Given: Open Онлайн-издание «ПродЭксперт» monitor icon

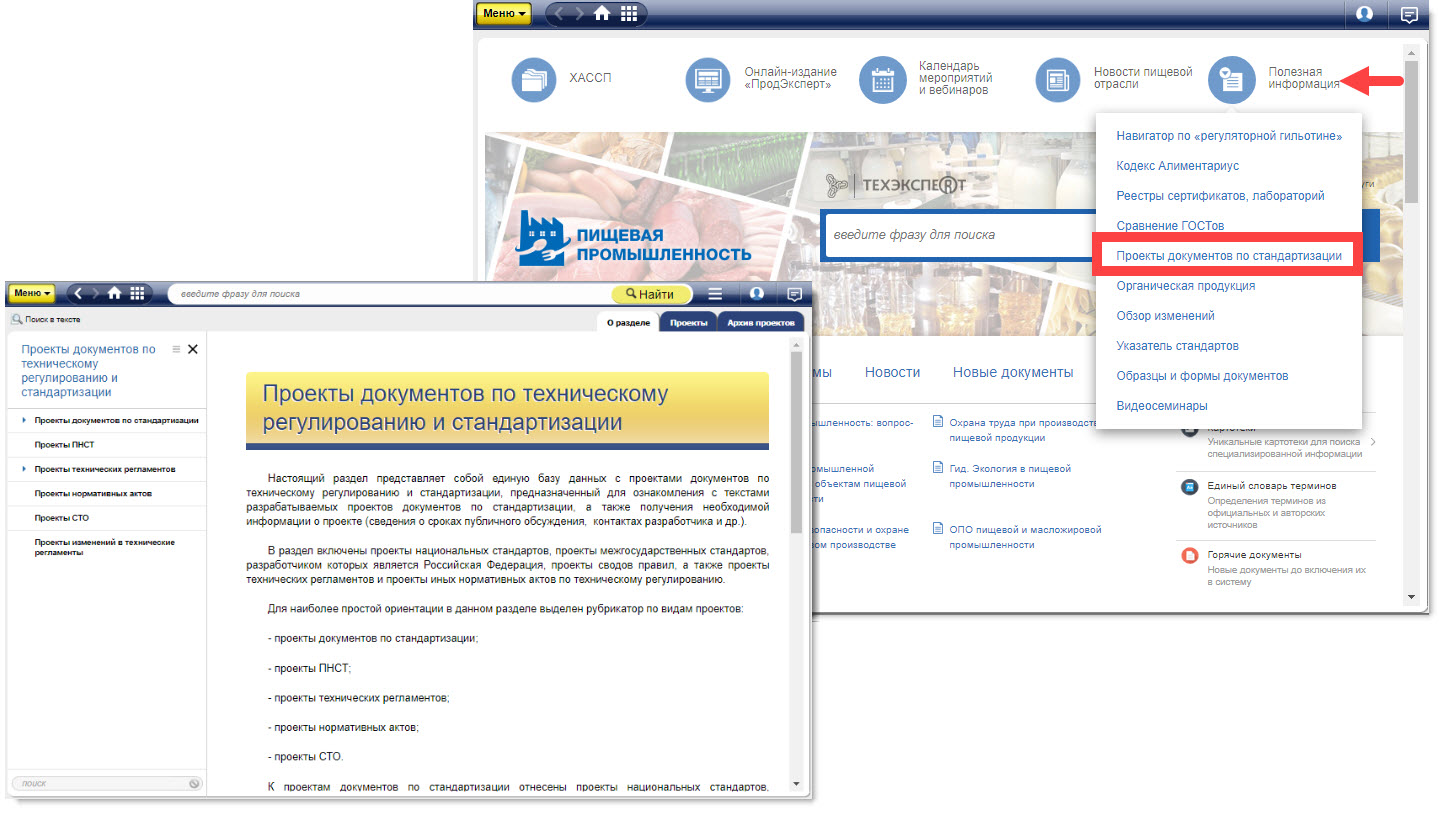Looking at the screenshot, I should (708, 79).
